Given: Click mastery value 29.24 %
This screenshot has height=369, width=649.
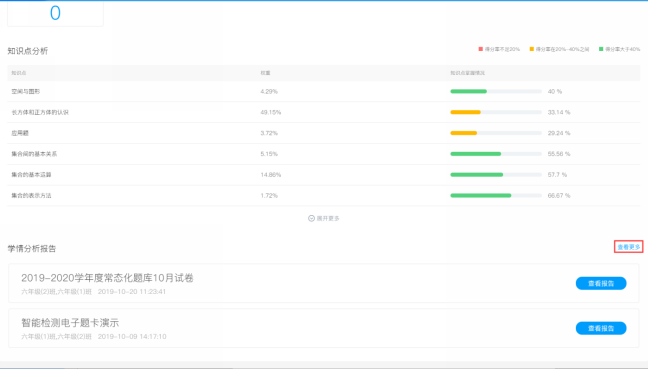Looking at the screenshot, I should point(559,133).
